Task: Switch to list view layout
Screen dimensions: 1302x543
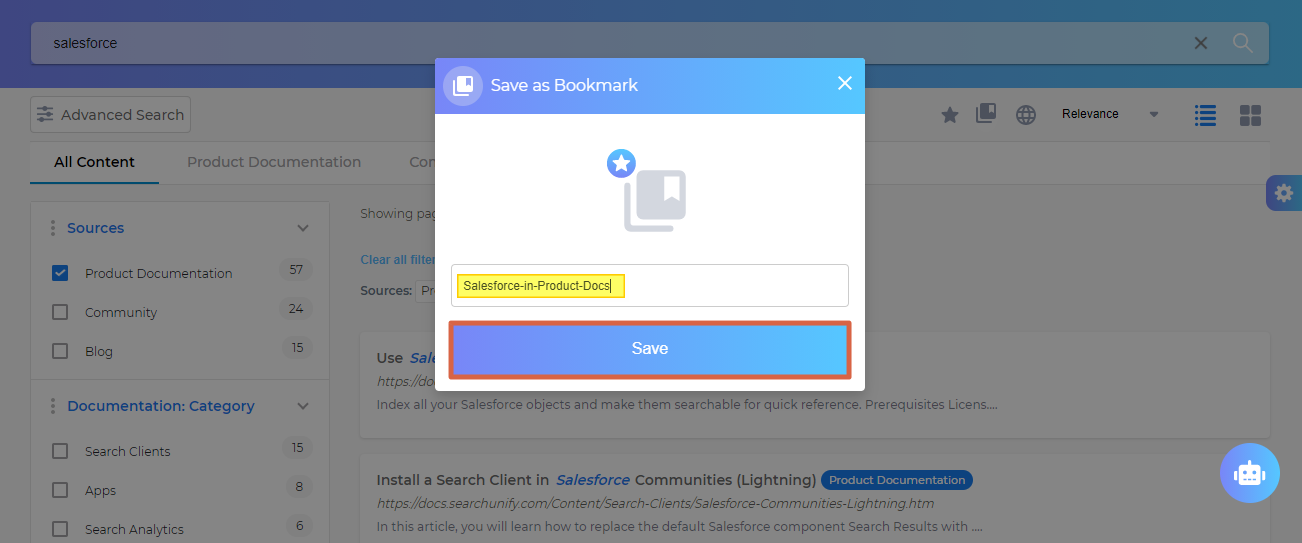Action: click(1206, 115)
